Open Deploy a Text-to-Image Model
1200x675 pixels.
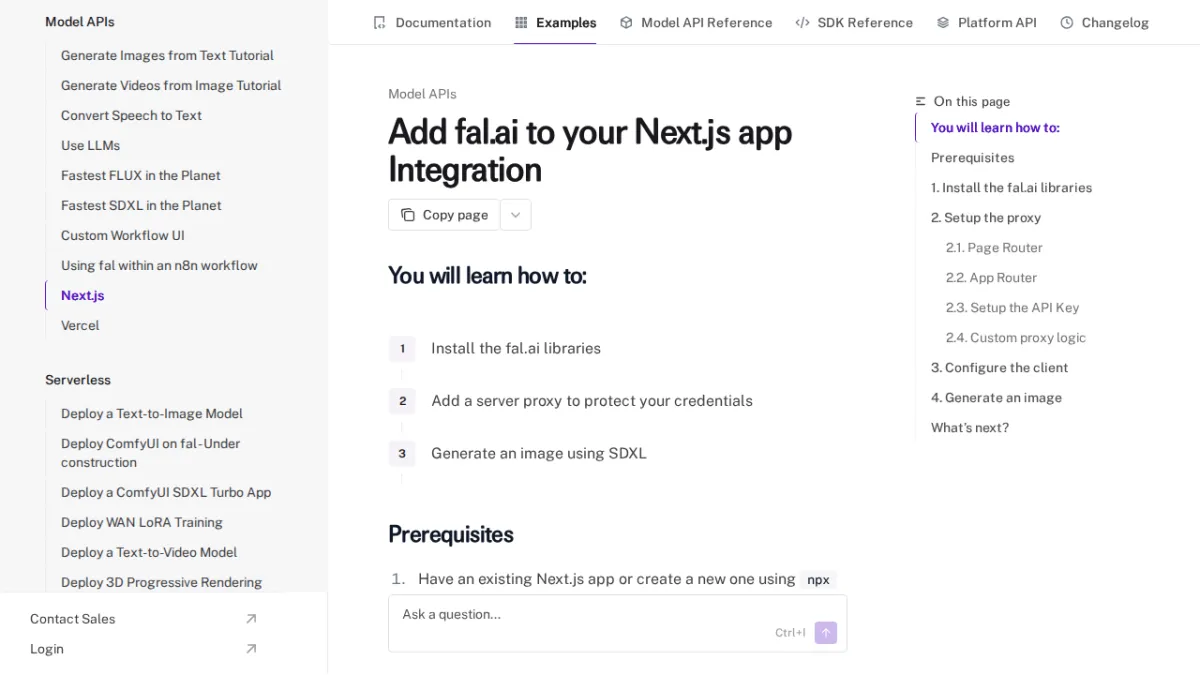(152, 413)
